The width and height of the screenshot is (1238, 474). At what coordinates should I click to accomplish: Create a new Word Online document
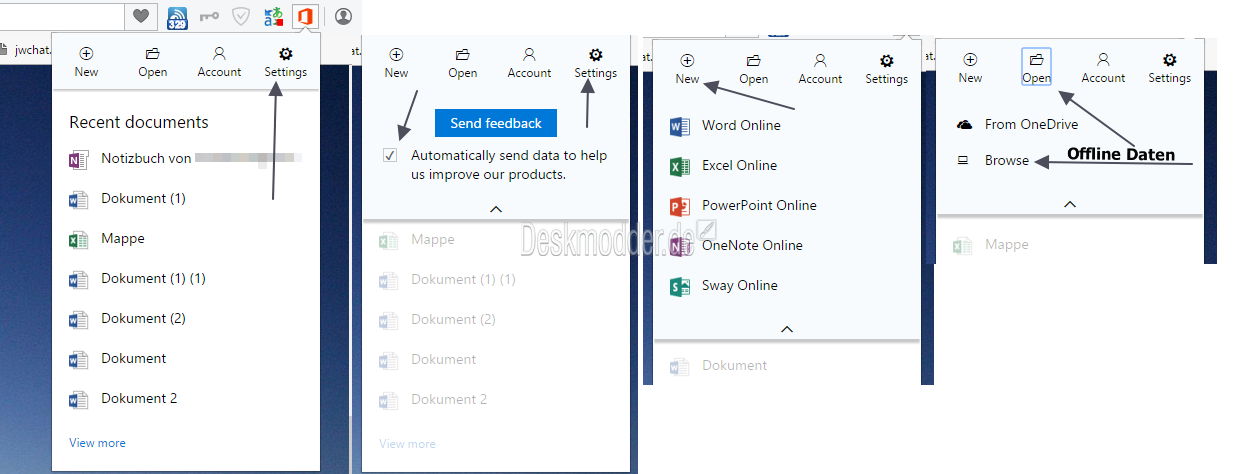coord(740,126)
